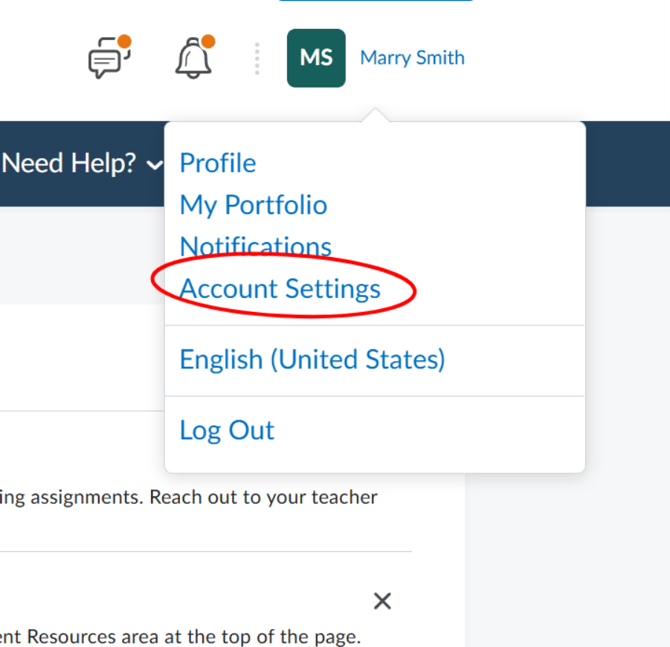This screenshot has height=647, width=670.
Task: Click the orange dot on the chat icon
Action: pos(124,41)
